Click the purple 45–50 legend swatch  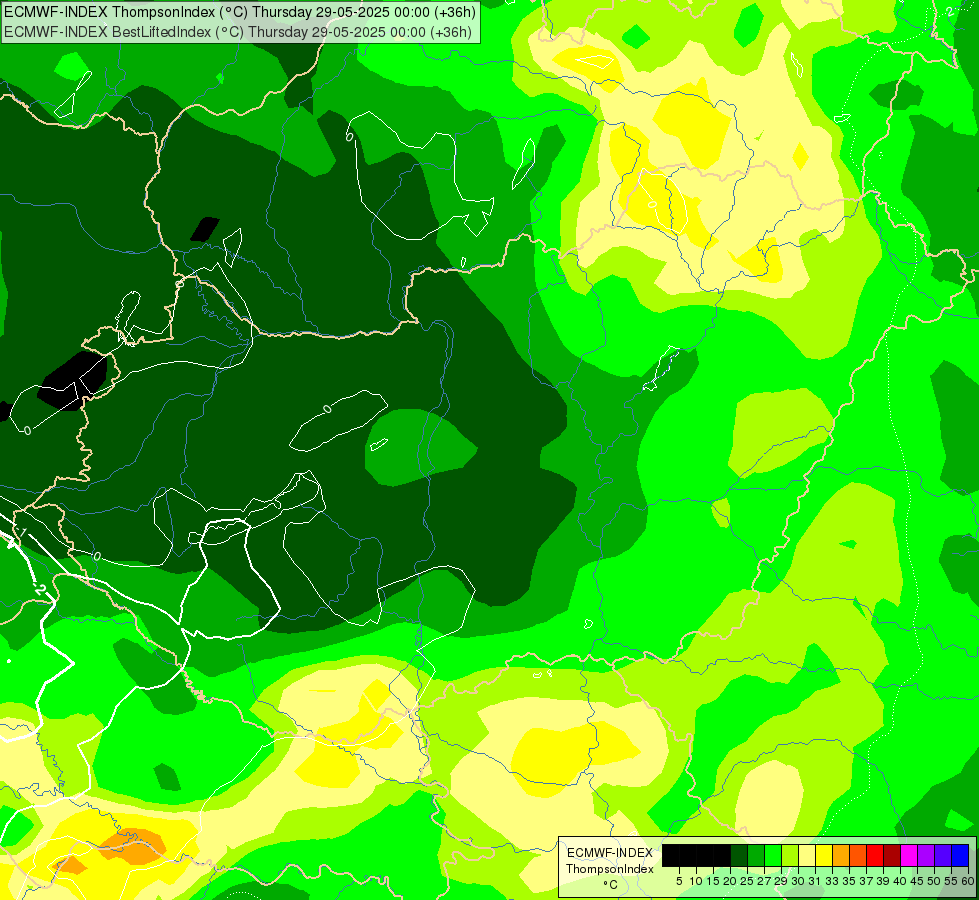927,855
